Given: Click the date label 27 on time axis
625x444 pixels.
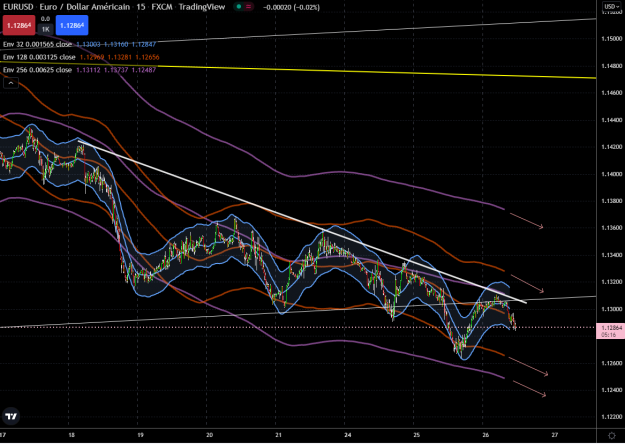Looking at the screenshot, I should pyautogui.click(x=554, y=435).
